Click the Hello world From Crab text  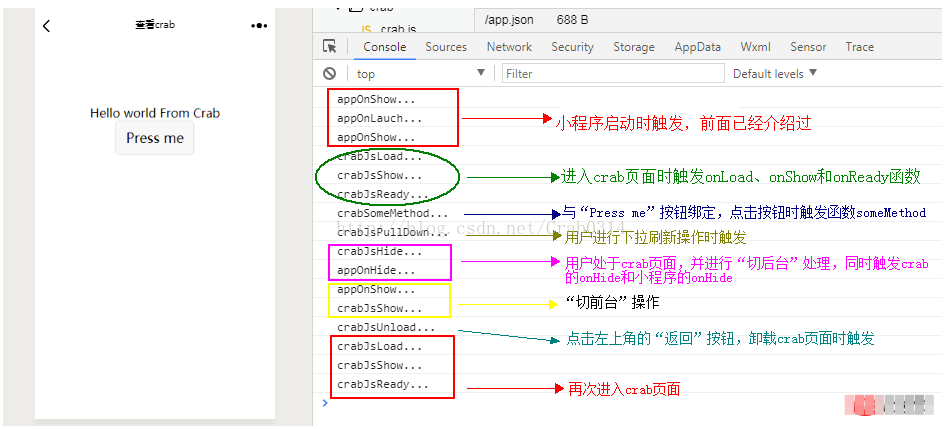coord(155,113)
